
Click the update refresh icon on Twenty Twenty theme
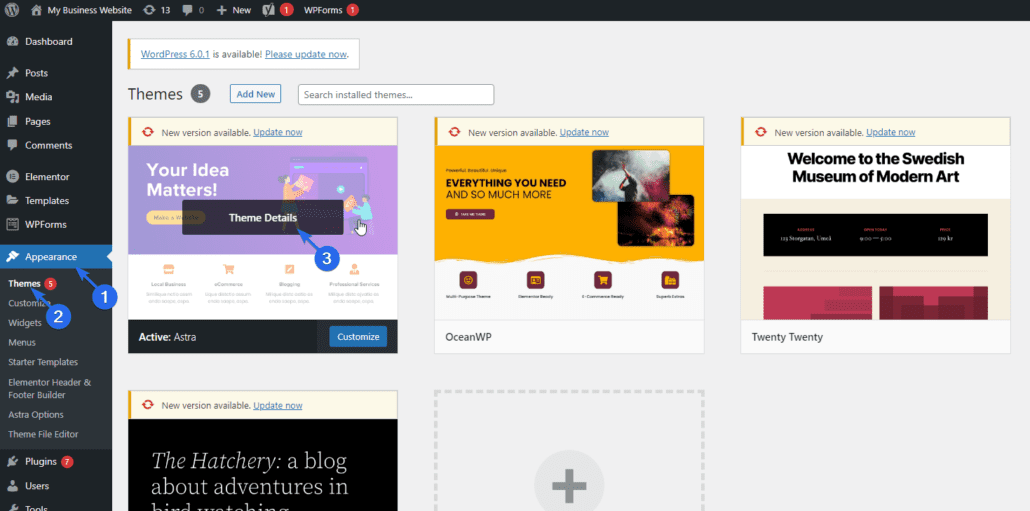[761, 132]
